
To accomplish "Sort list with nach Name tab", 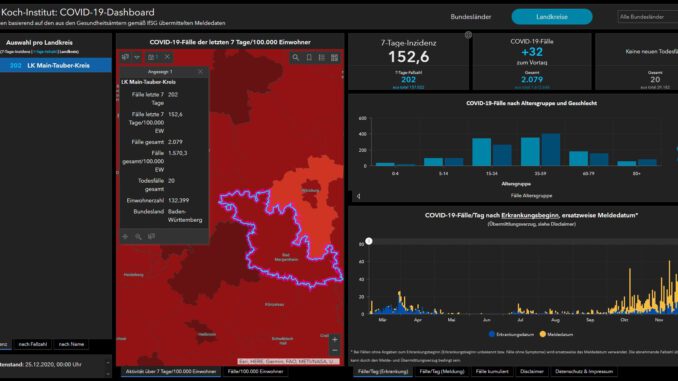I will click(x=71, y=344).
